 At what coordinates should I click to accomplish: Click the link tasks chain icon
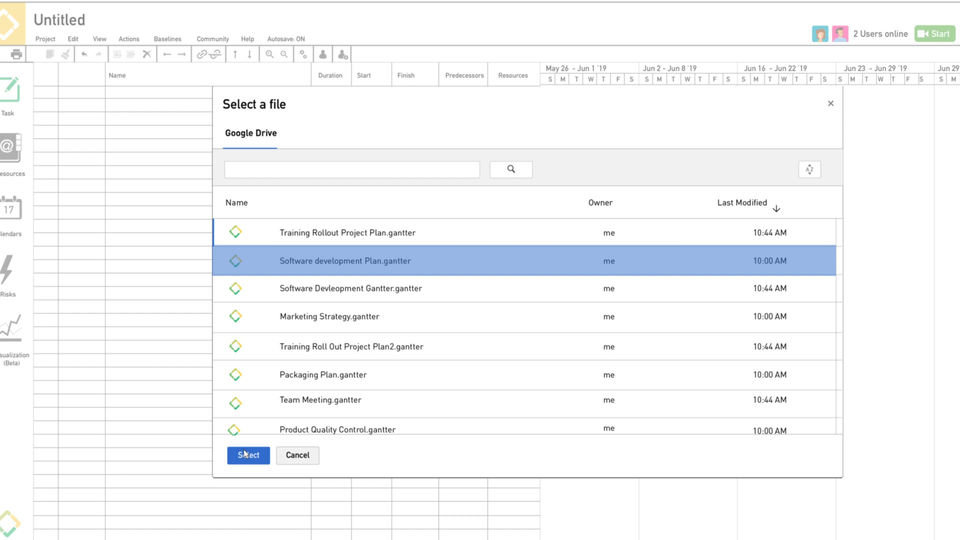point(202,54)
